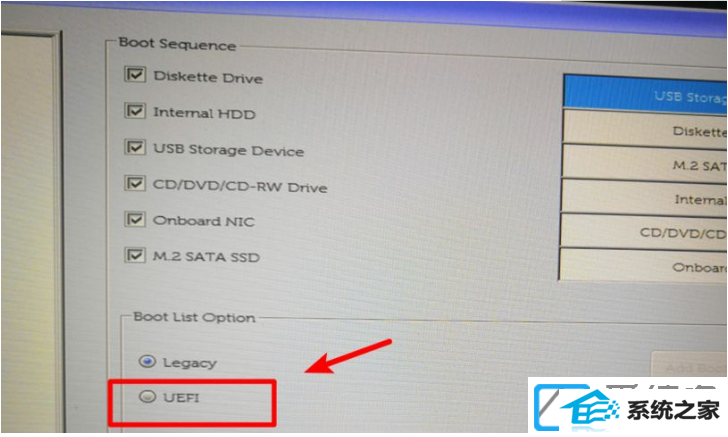Click the Add Boot button
The height and width of the screenshot is (437, 728).
coord(690,367)
